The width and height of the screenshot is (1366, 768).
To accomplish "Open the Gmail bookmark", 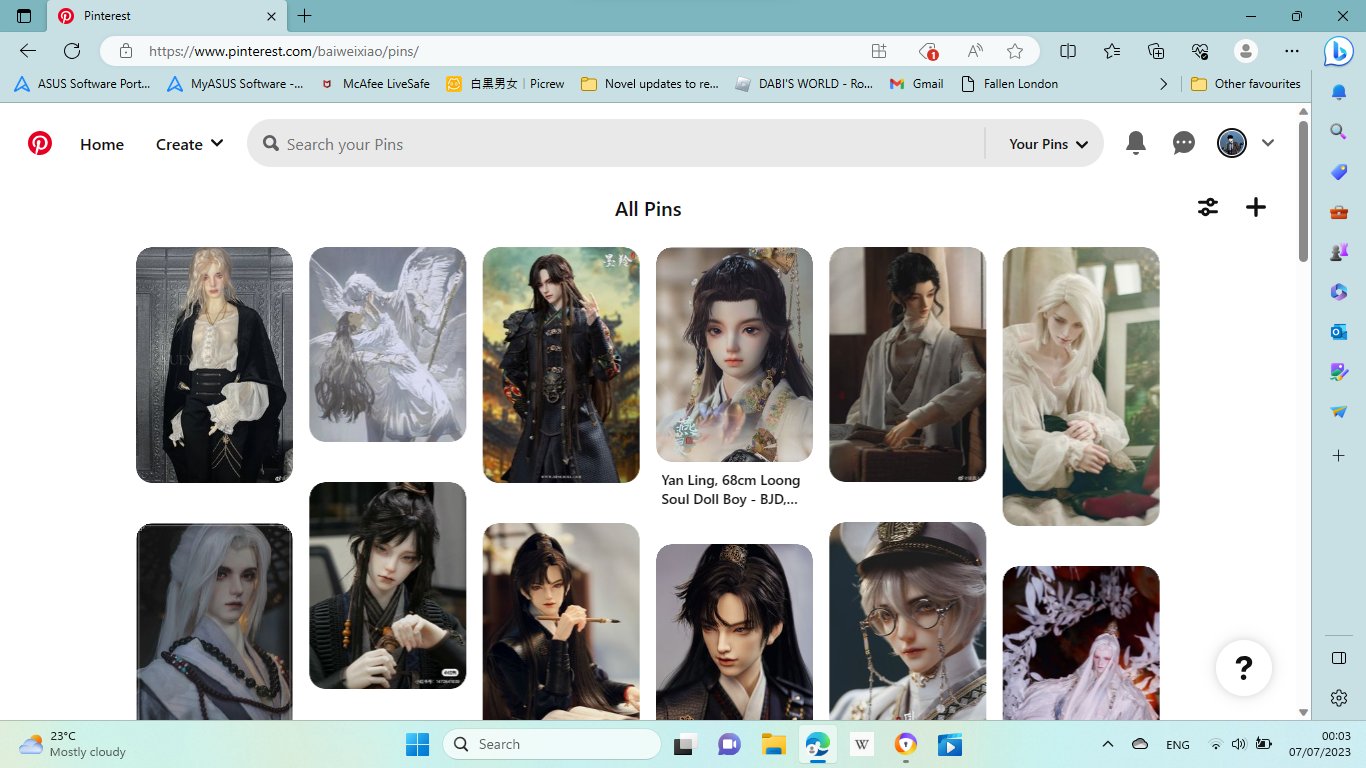I will pos(917,84).
